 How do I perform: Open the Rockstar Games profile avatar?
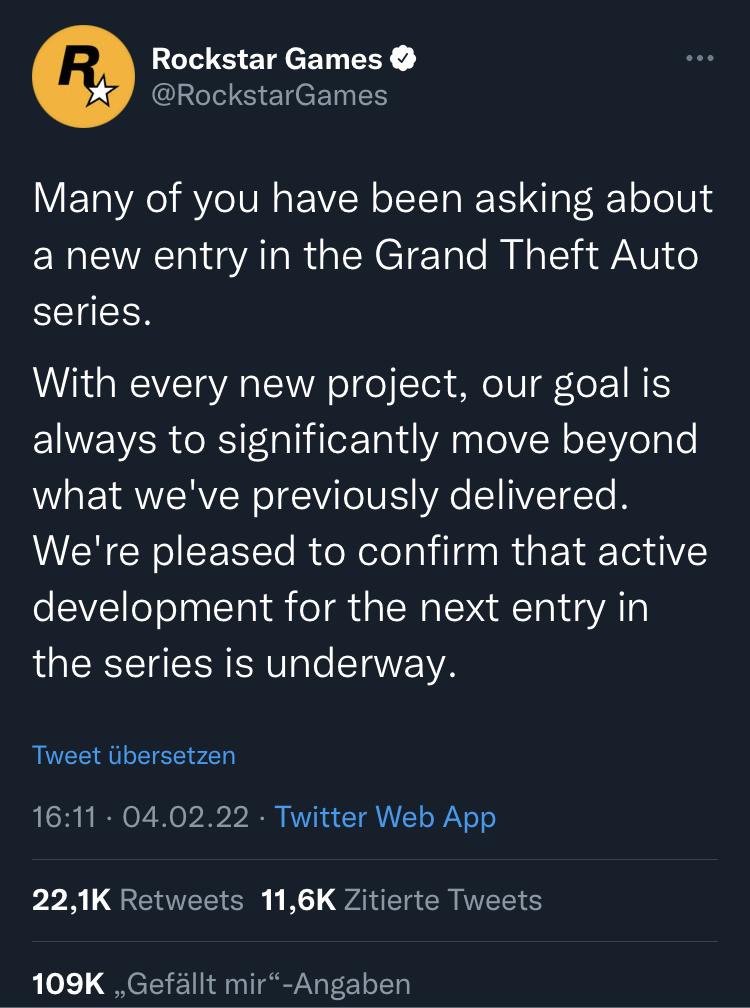[83, 76]
